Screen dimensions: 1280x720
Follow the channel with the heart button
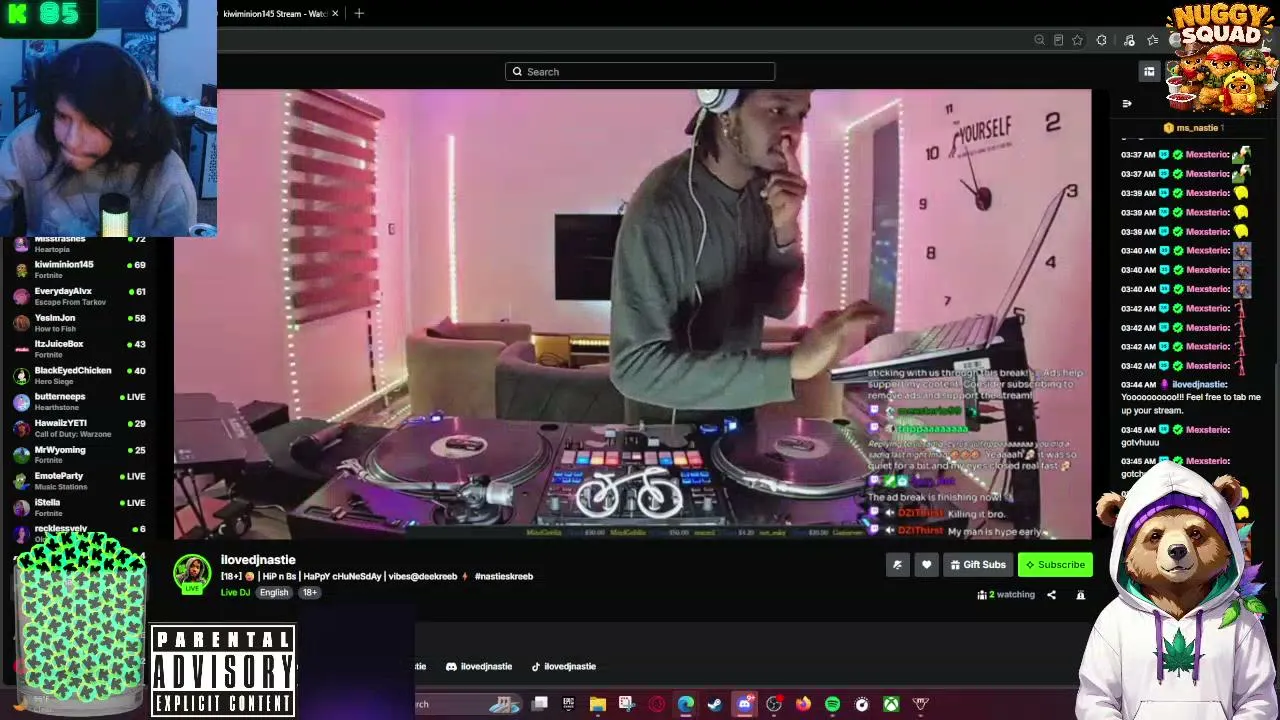coord(927,565)
